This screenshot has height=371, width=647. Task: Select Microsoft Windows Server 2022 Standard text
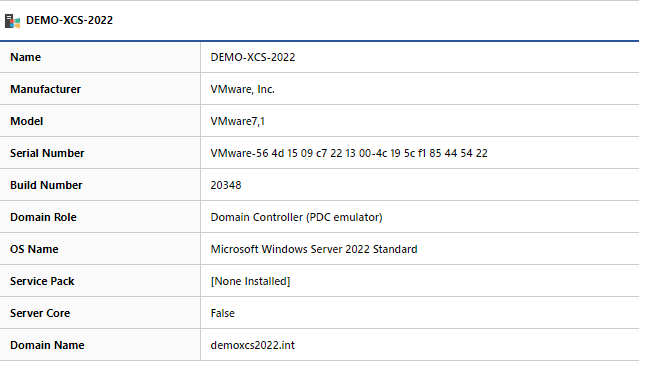coord(314,249)
